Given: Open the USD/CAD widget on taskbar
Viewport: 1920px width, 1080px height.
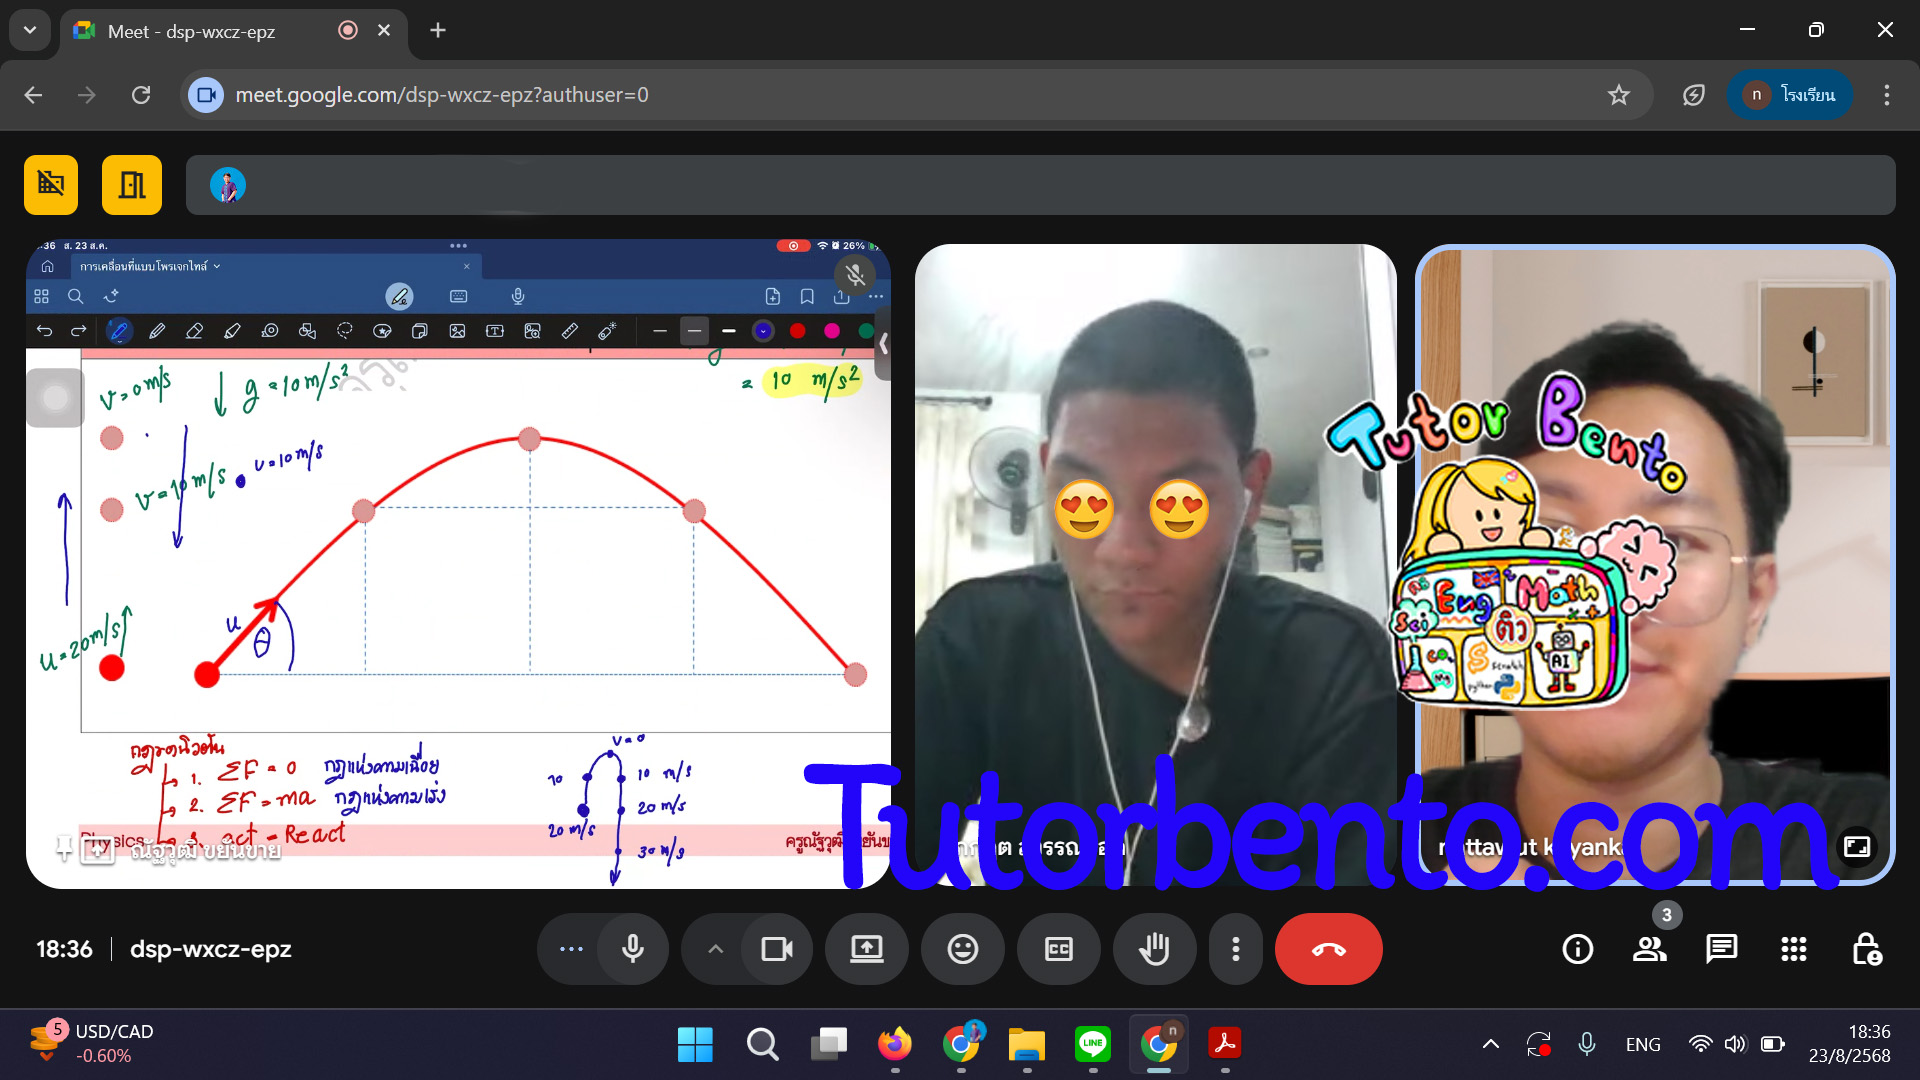Looking at the screenshot, I should [92, 1044].
